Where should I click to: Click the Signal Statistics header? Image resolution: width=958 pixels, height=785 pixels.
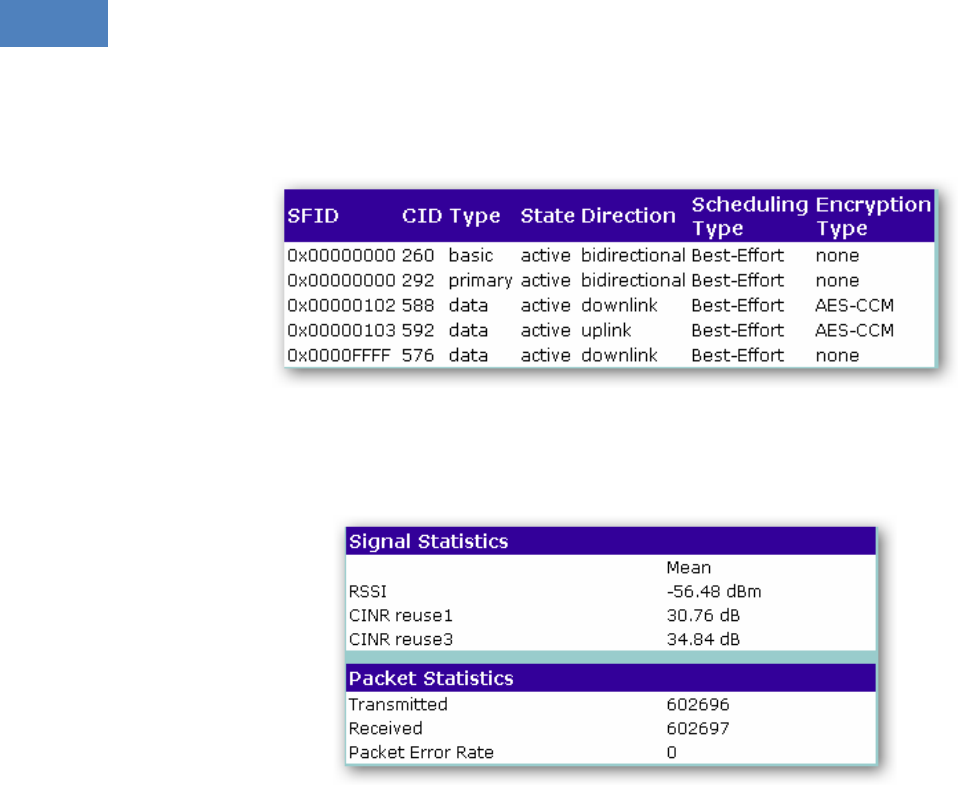pos(611,541)
